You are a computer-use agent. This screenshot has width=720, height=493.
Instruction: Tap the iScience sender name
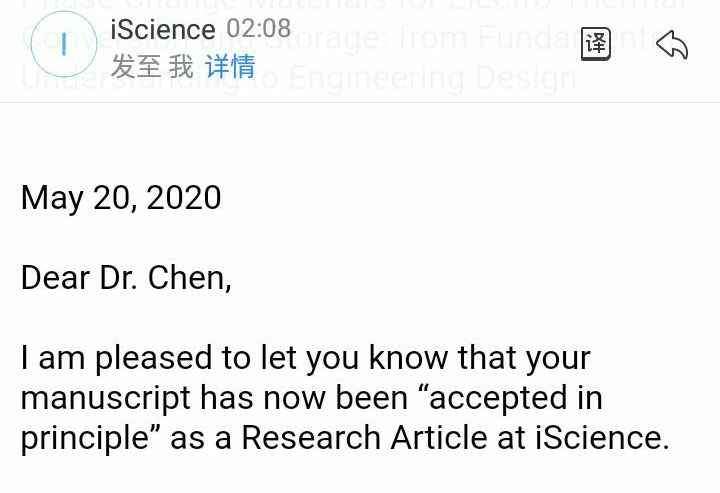click(x=162, y=30)
